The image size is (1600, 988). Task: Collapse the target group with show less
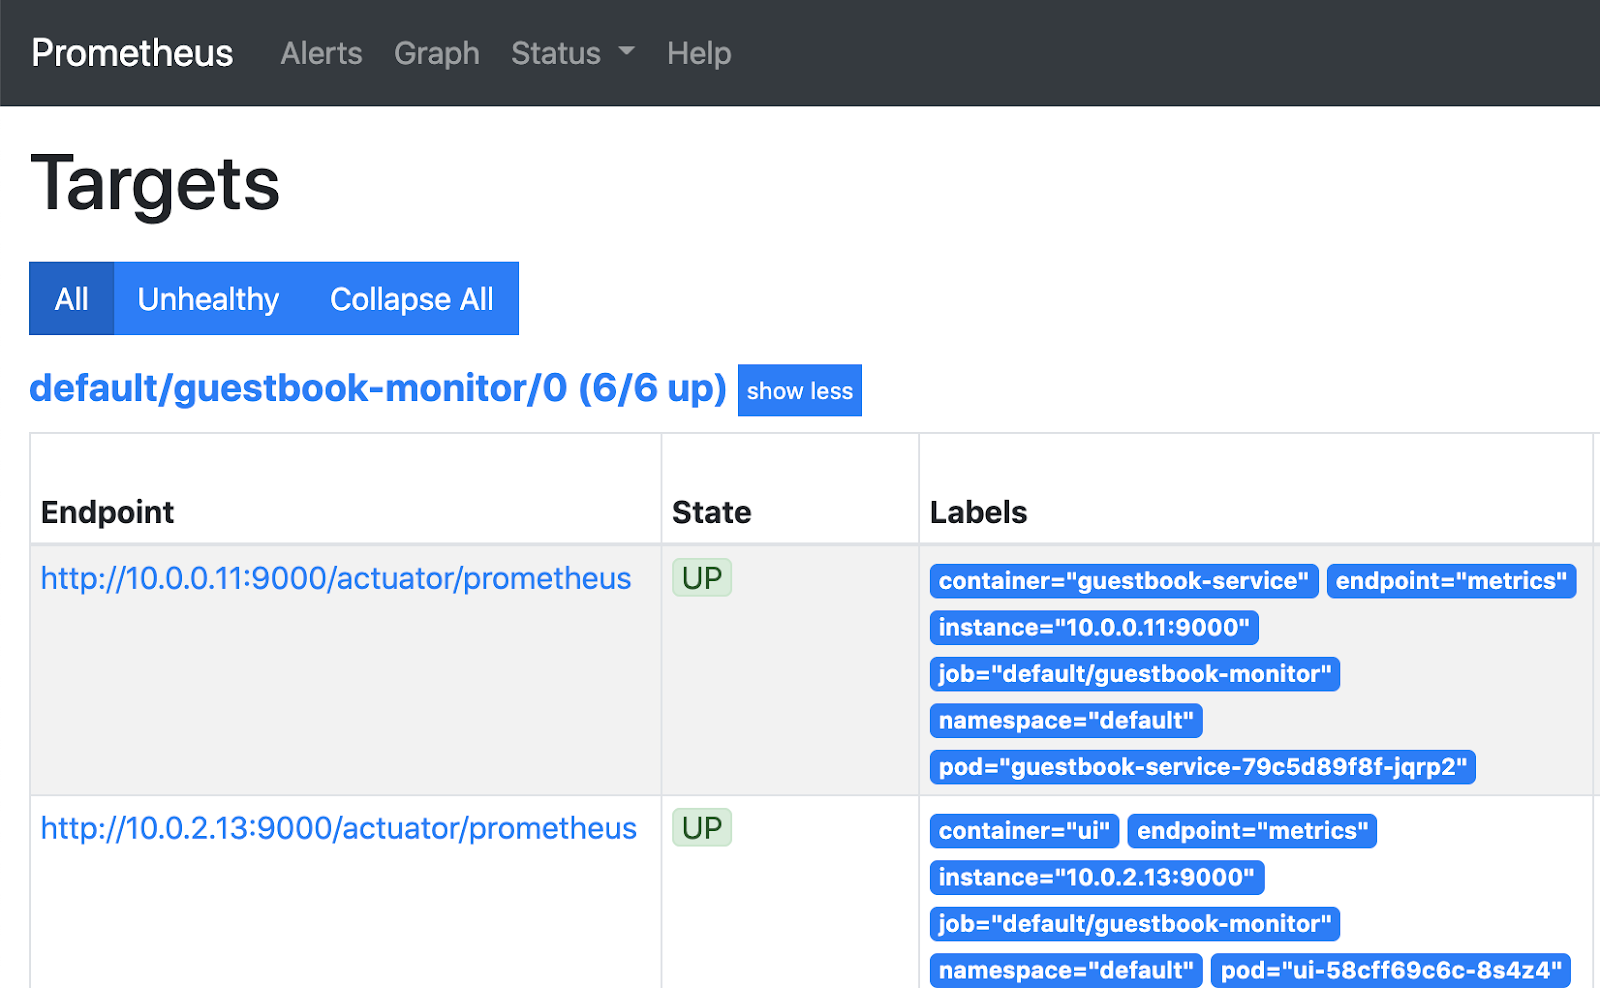point(799,391)
